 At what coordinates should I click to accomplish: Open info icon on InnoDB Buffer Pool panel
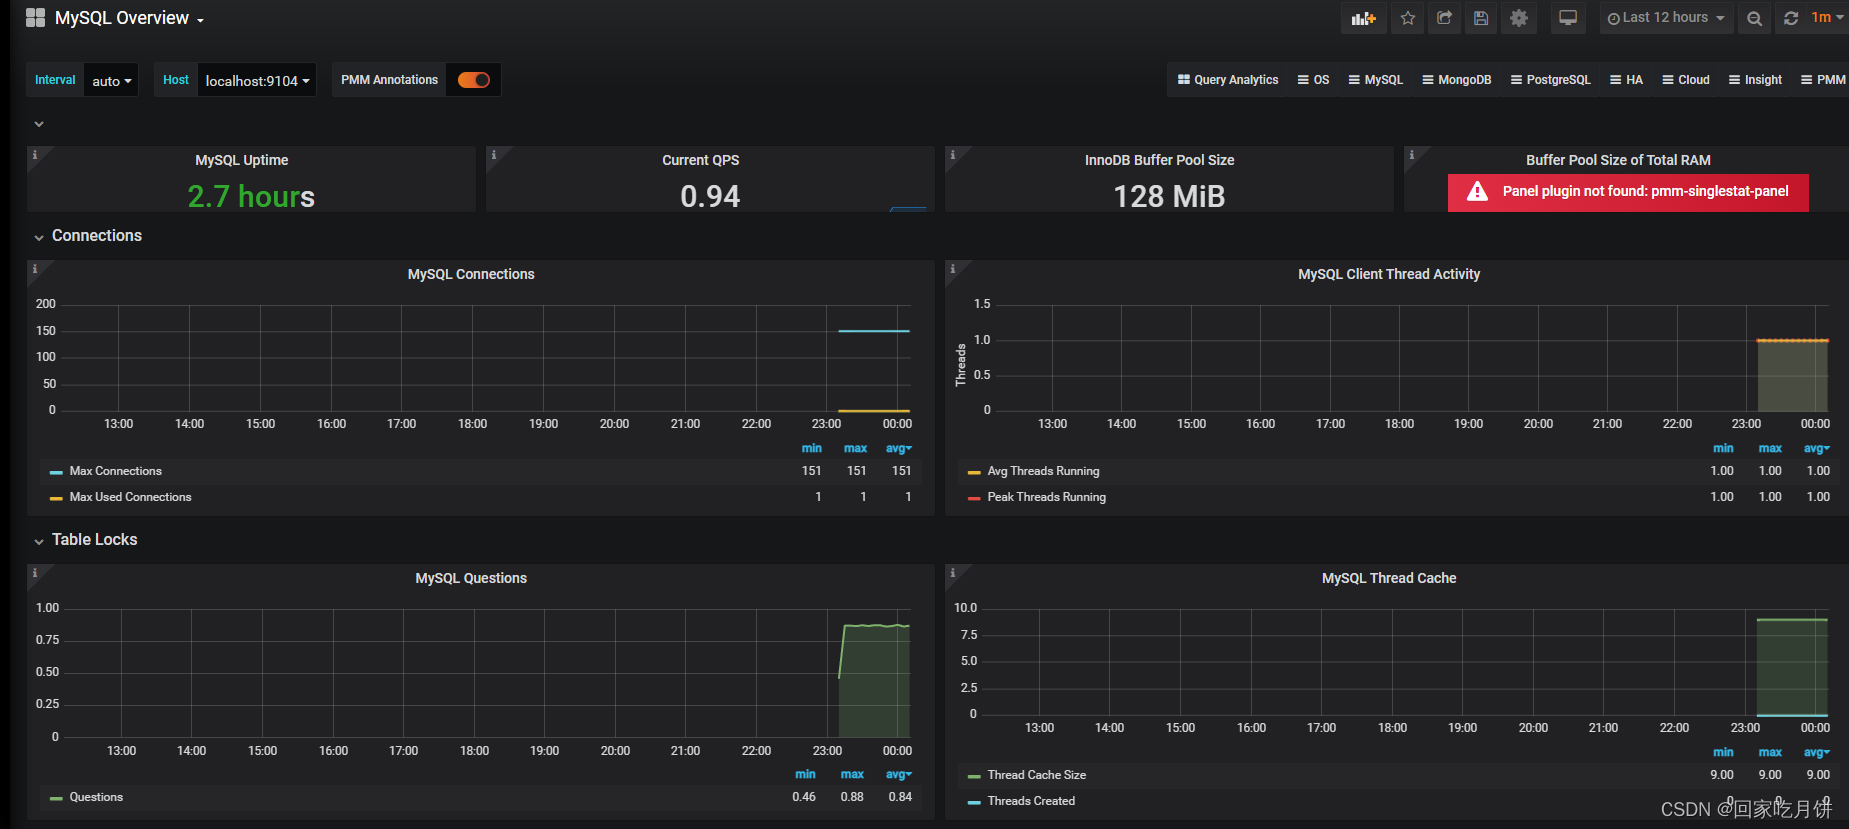(953, 155)
